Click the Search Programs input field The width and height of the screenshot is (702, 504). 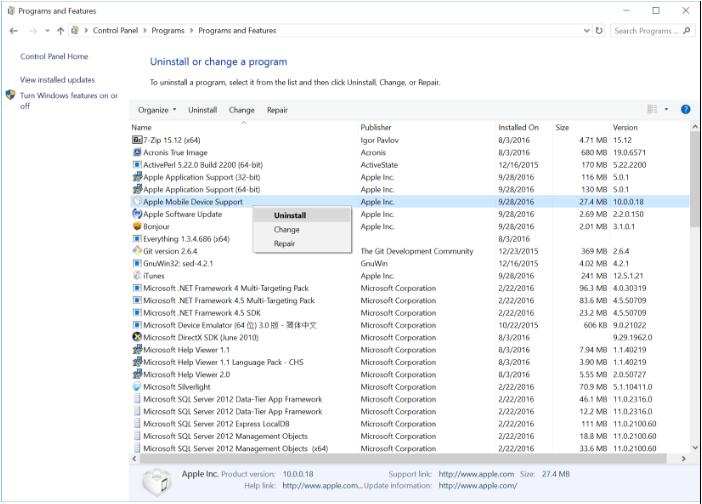pyautogui.click(x=645, y=30)
